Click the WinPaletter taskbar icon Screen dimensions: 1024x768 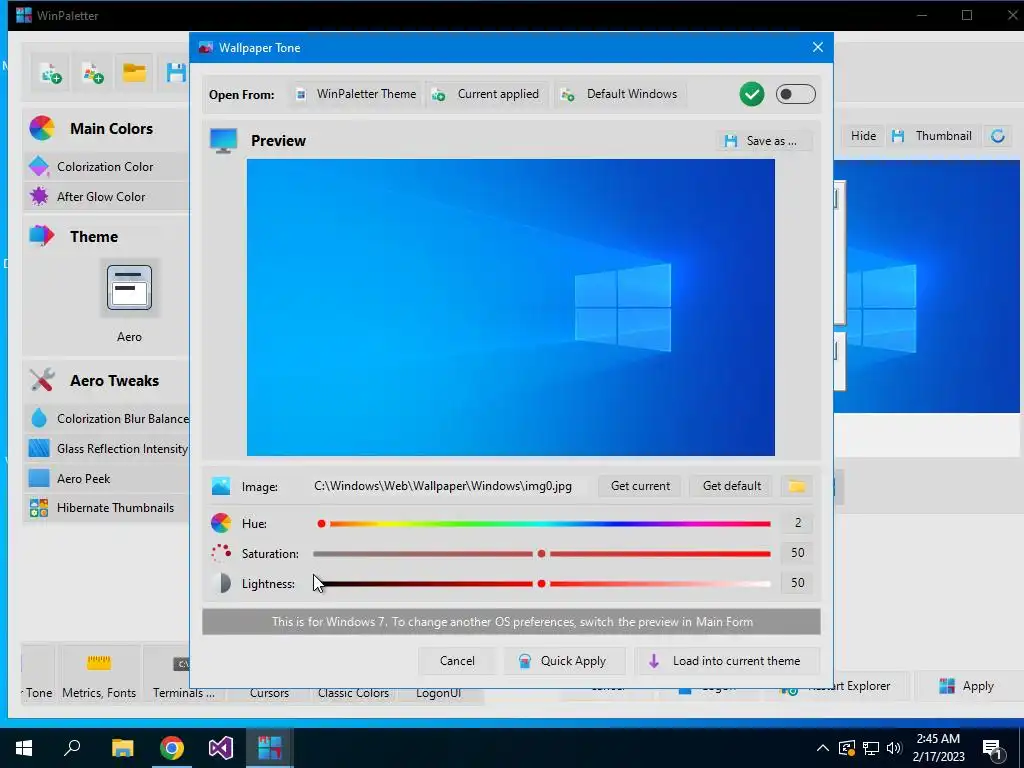(x=269, y=748)
